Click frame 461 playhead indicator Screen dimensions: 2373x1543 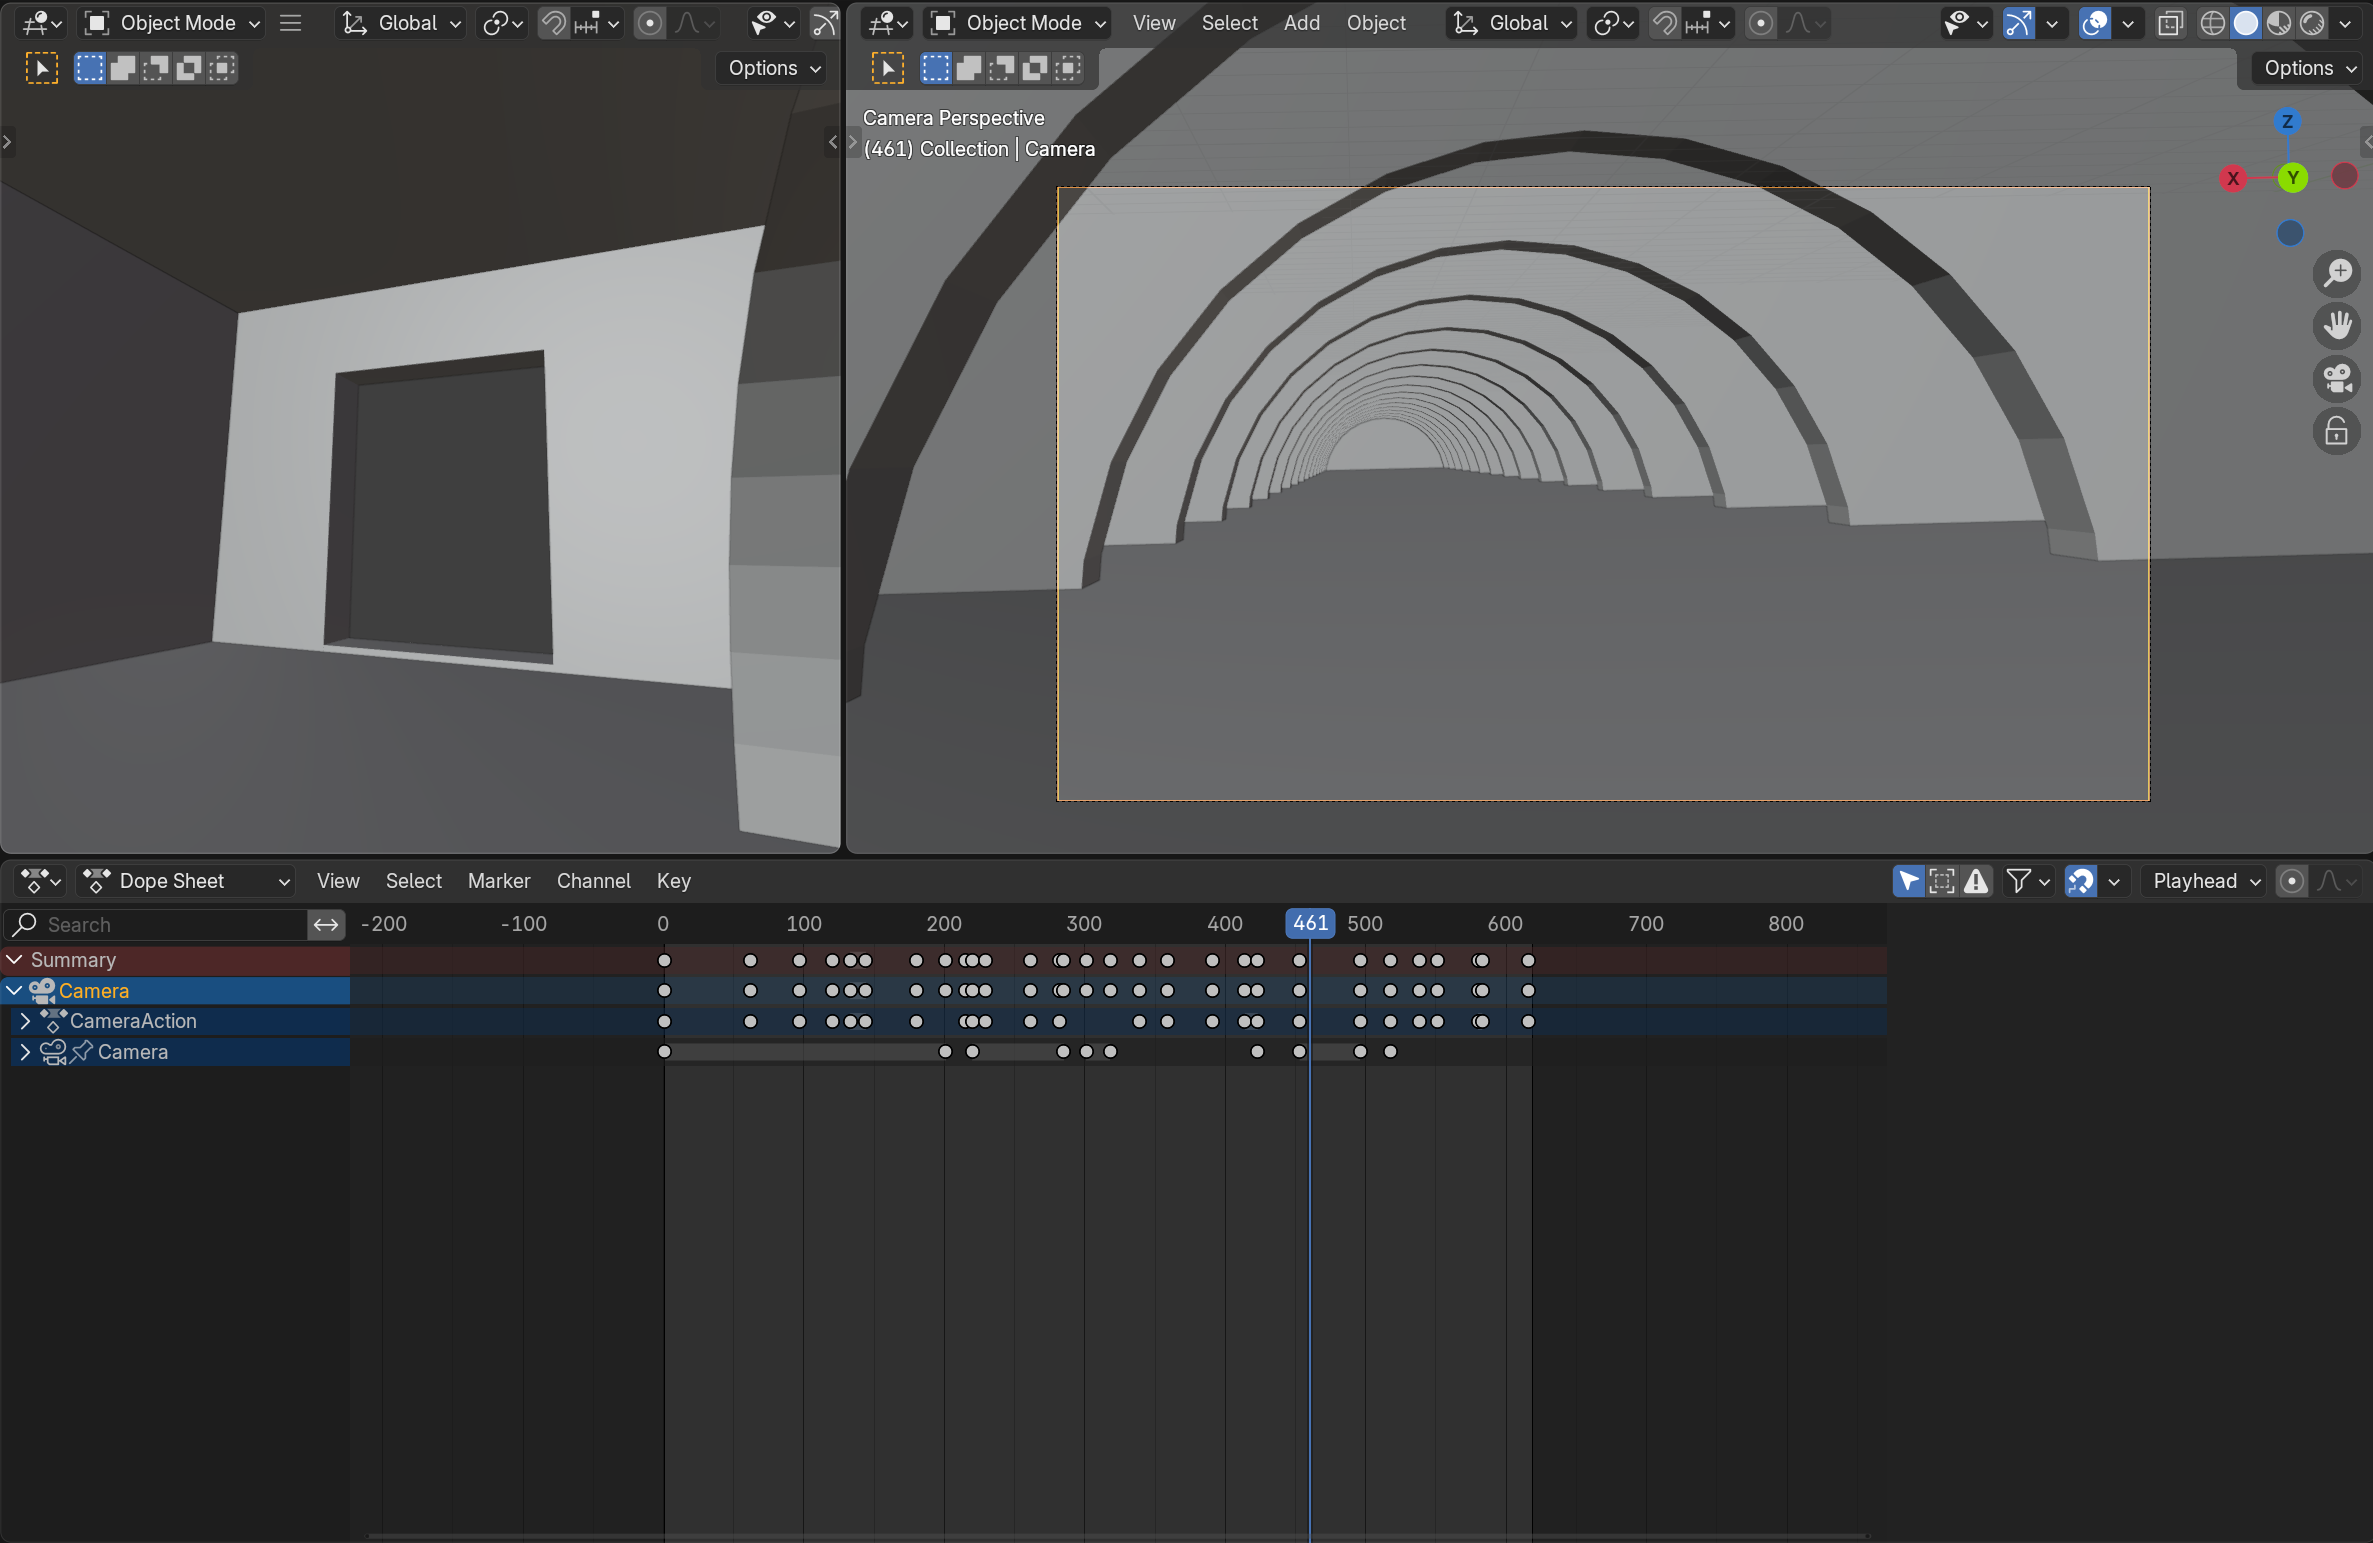1310,923
